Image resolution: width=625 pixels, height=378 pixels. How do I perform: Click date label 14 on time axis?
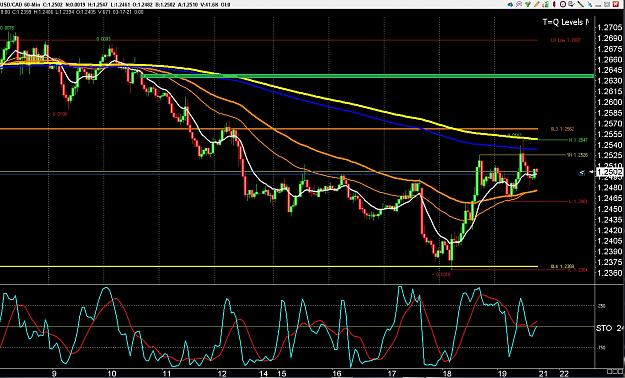(x=263, y=374)
